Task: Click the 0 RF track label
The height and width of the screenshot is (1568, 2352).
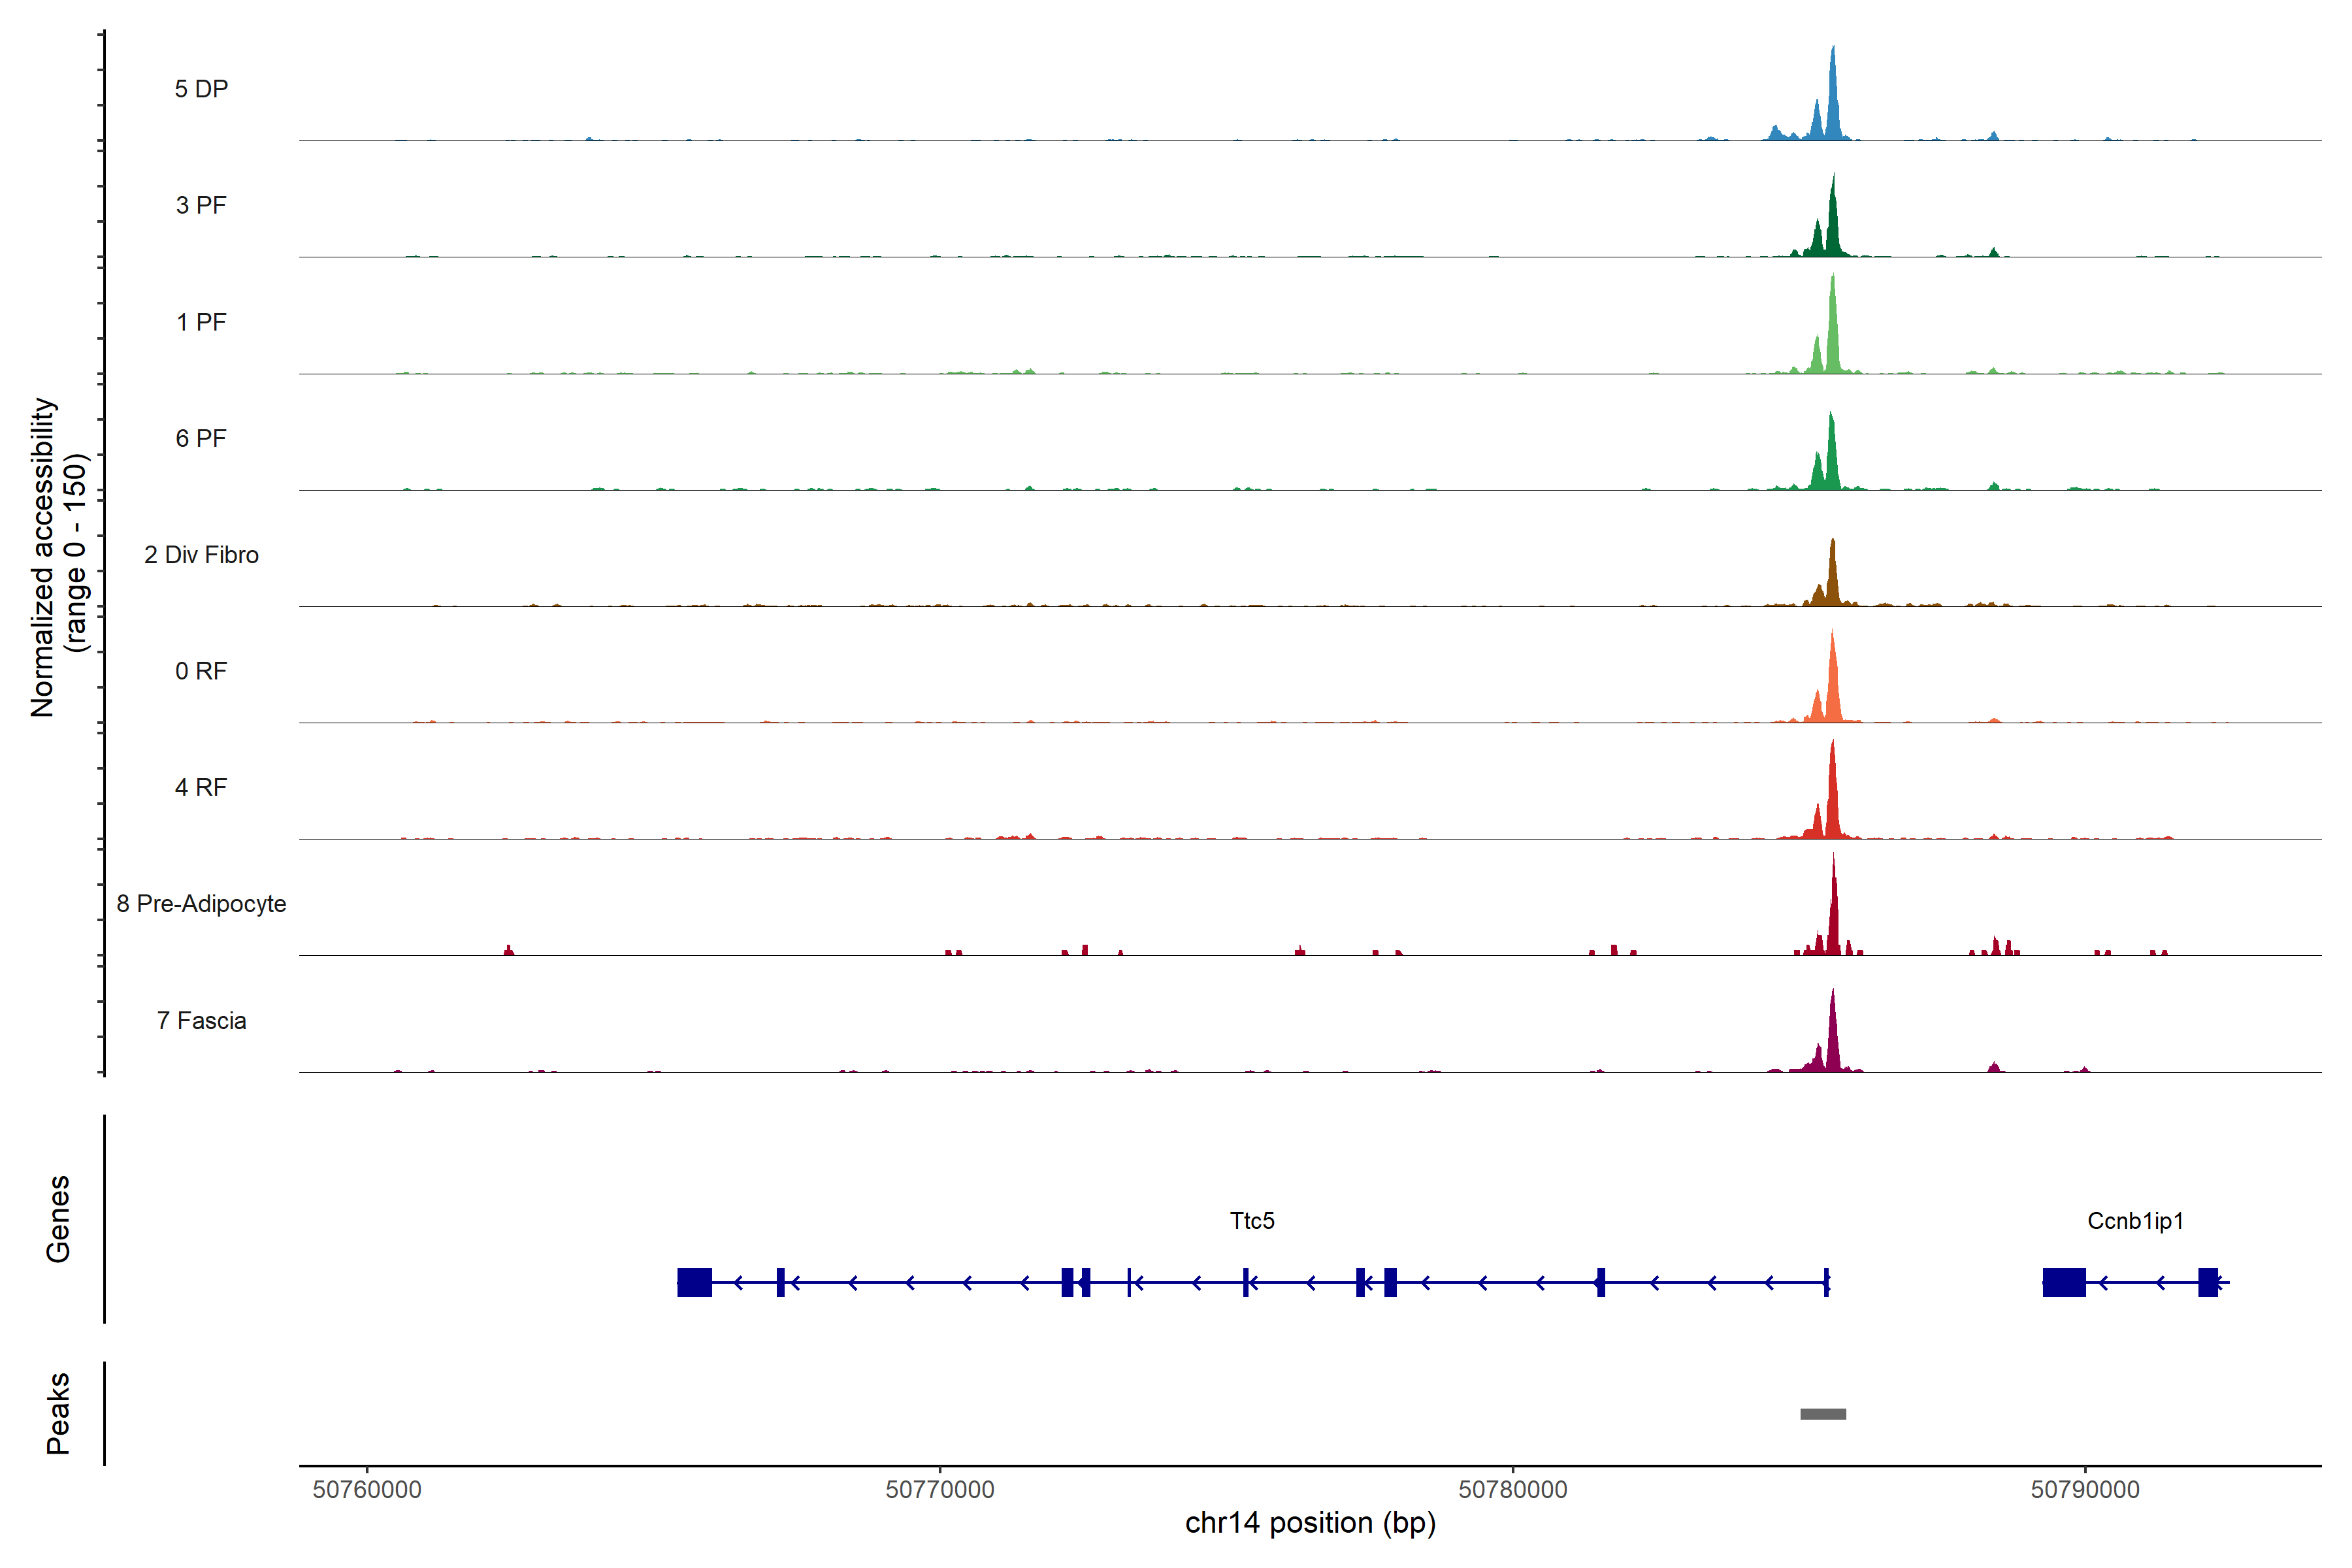Action: coord(201,671)
